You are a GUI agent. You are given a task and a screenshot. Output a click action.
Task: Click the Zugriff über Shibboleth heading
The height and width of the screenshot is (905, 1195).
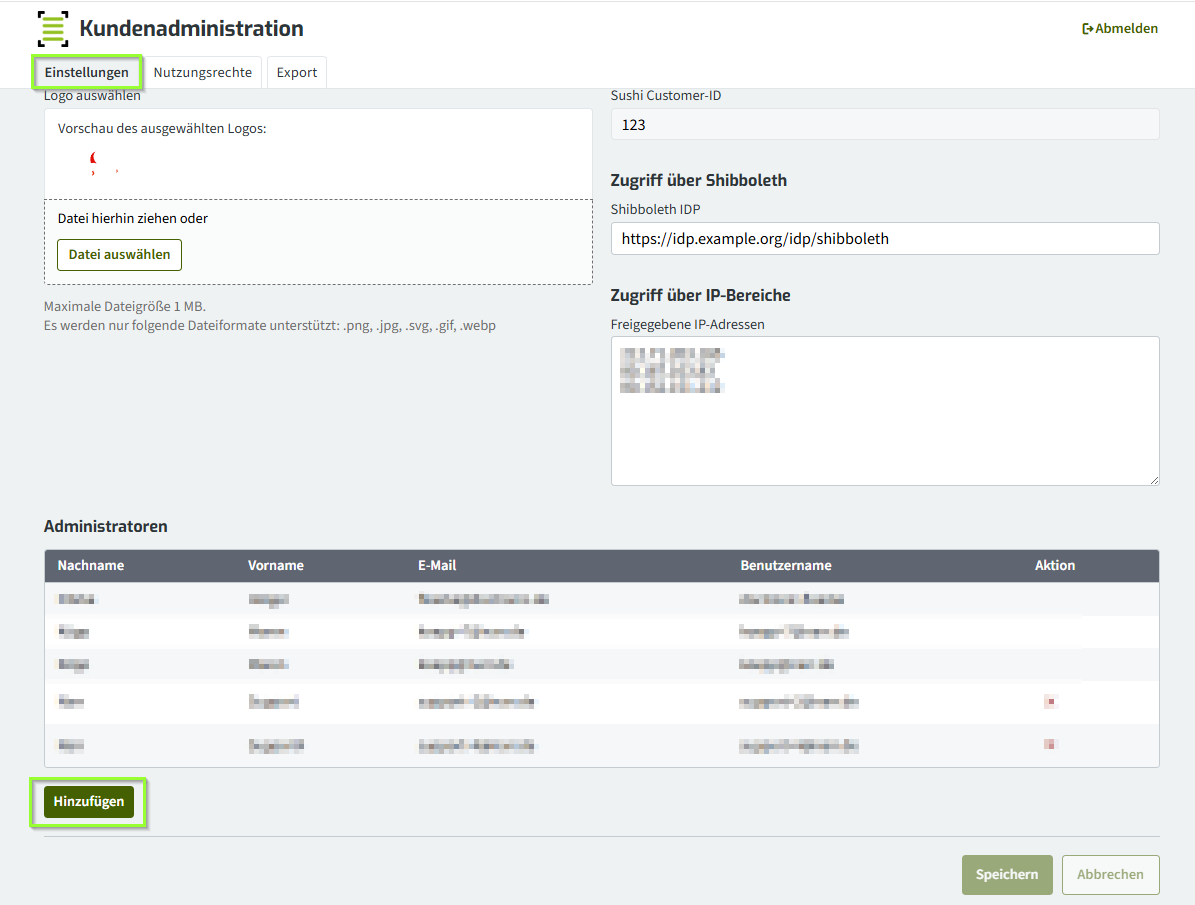pos(699,181)
